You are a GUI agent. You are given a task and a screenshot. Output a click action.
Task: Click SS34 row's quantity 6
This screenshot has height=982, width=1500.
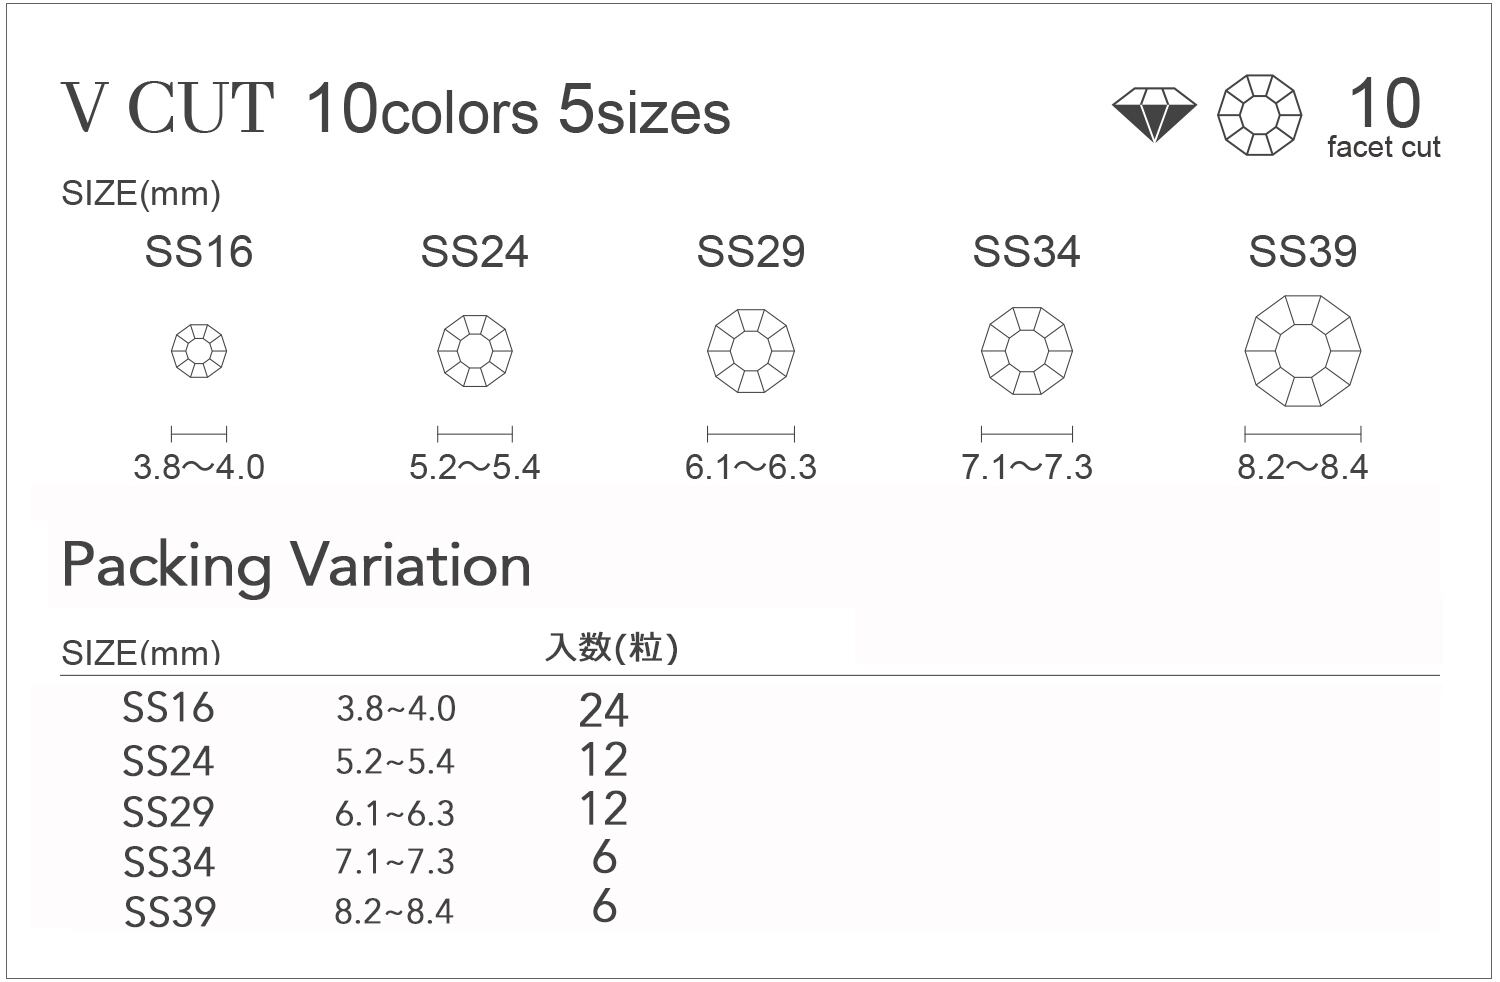tap(604, 858)
